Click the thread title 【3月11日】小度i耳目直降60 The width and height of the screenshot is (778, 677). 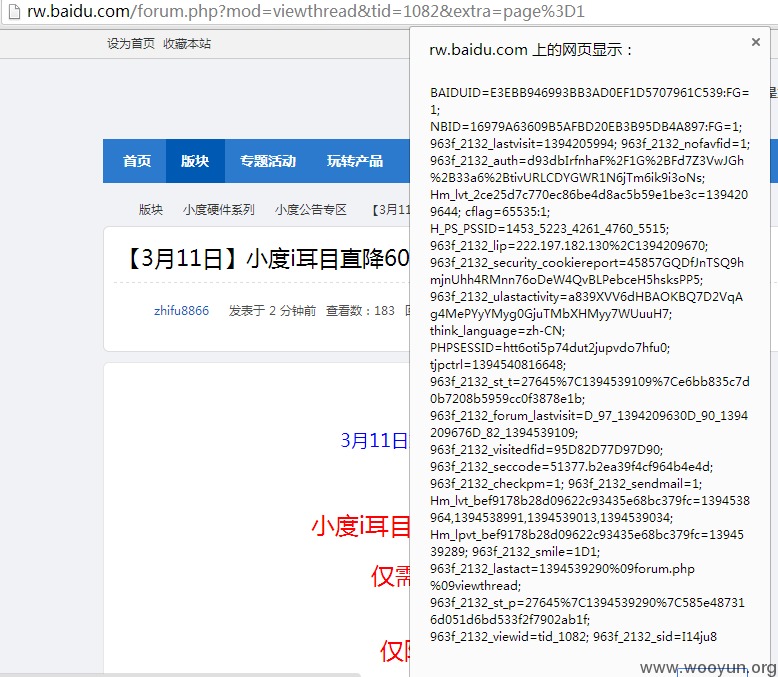coord(268,259)
